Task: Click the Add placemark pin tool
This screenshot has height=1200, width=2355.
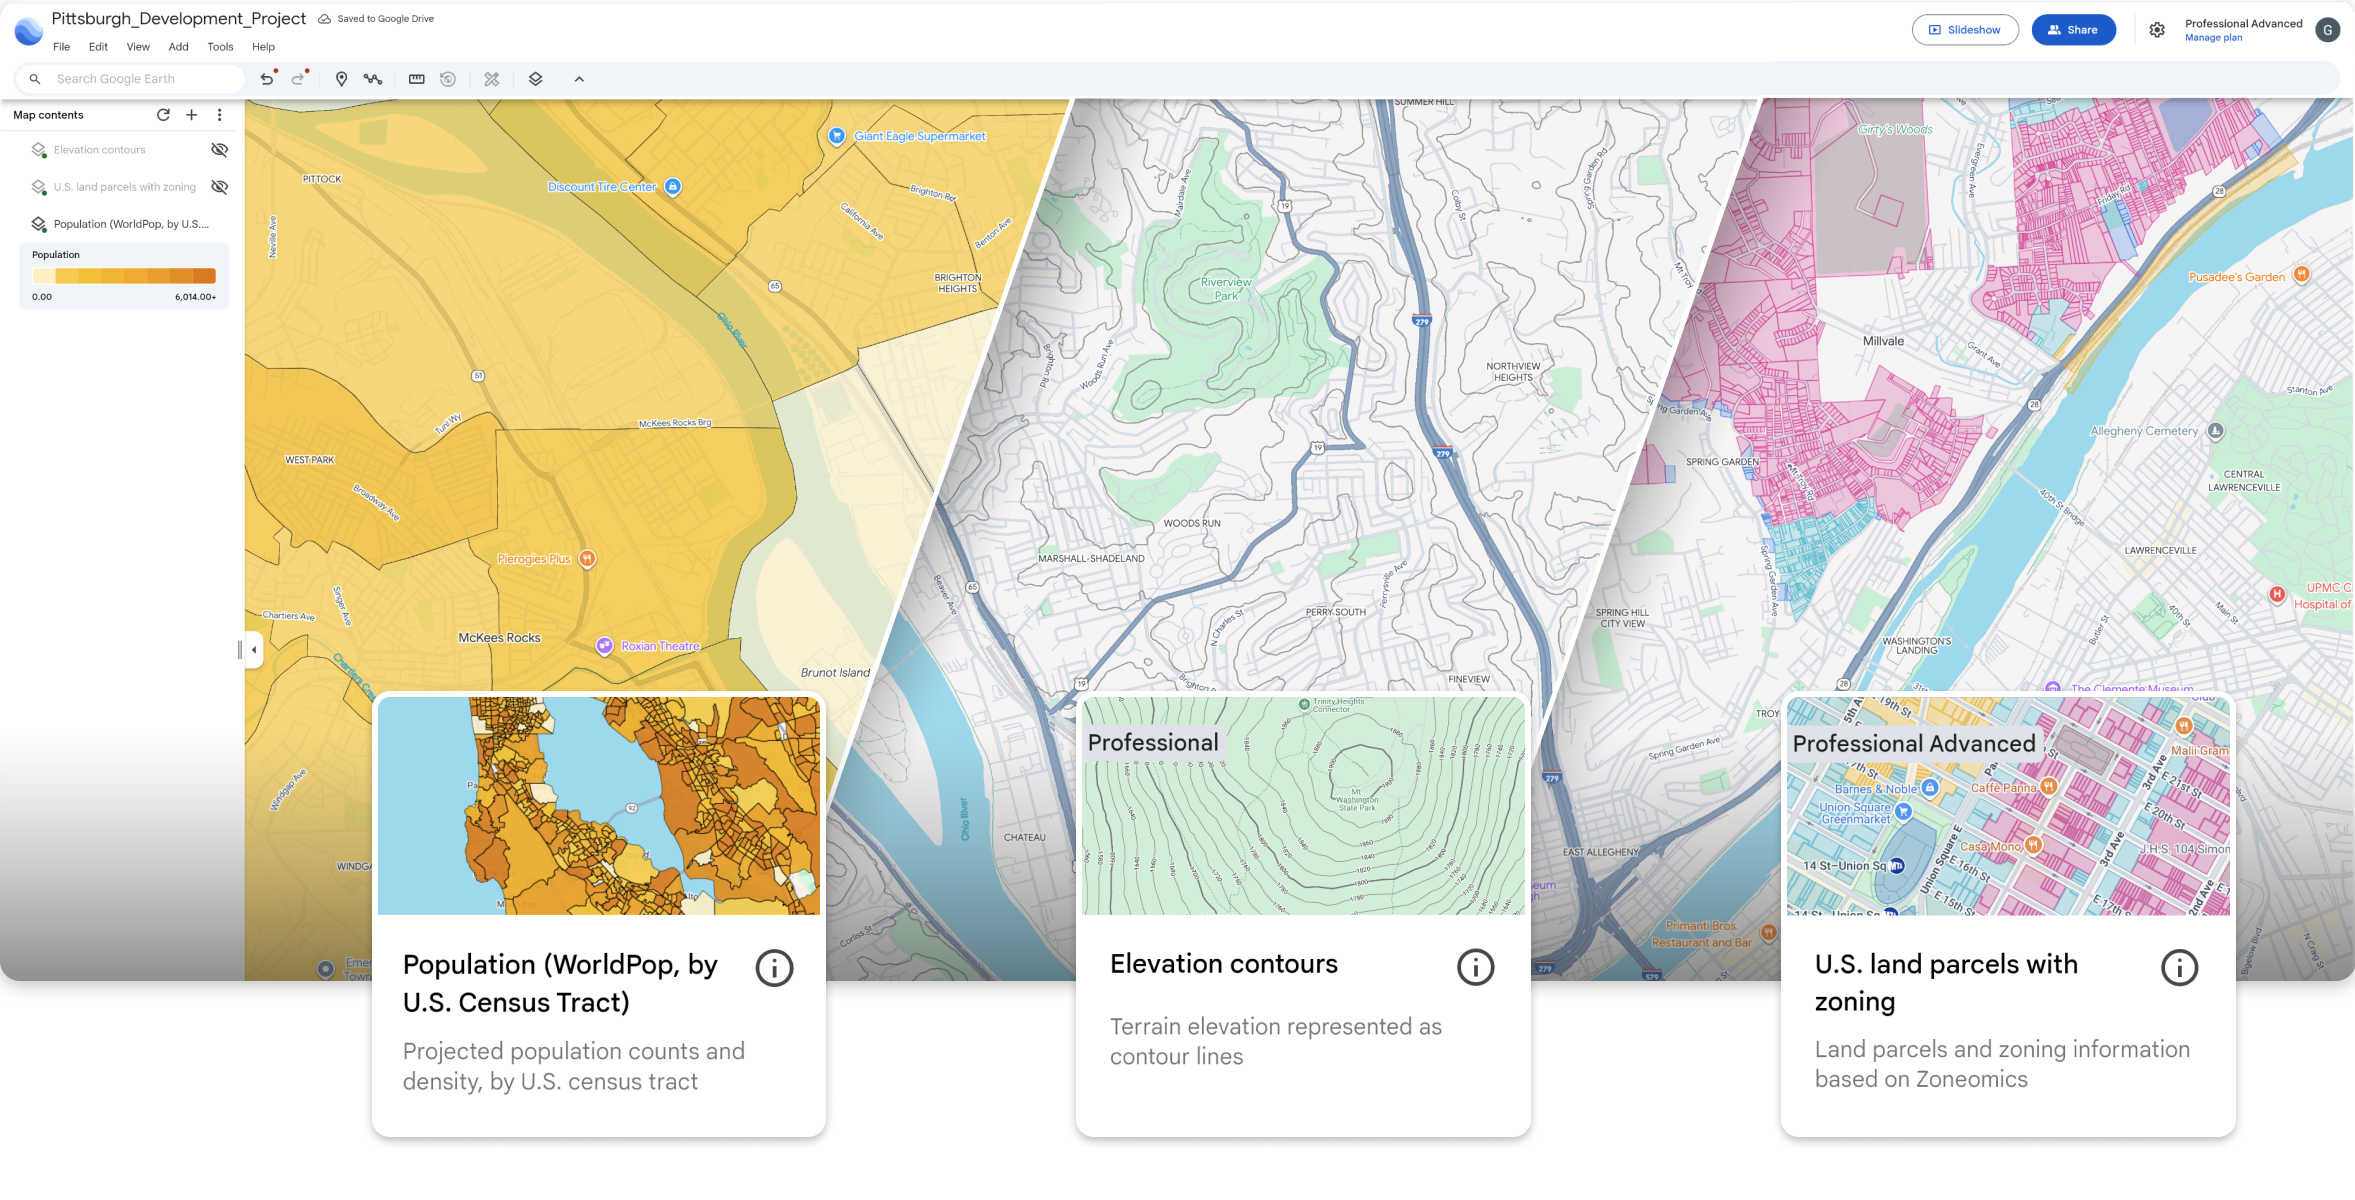Action: click(341, 79)
